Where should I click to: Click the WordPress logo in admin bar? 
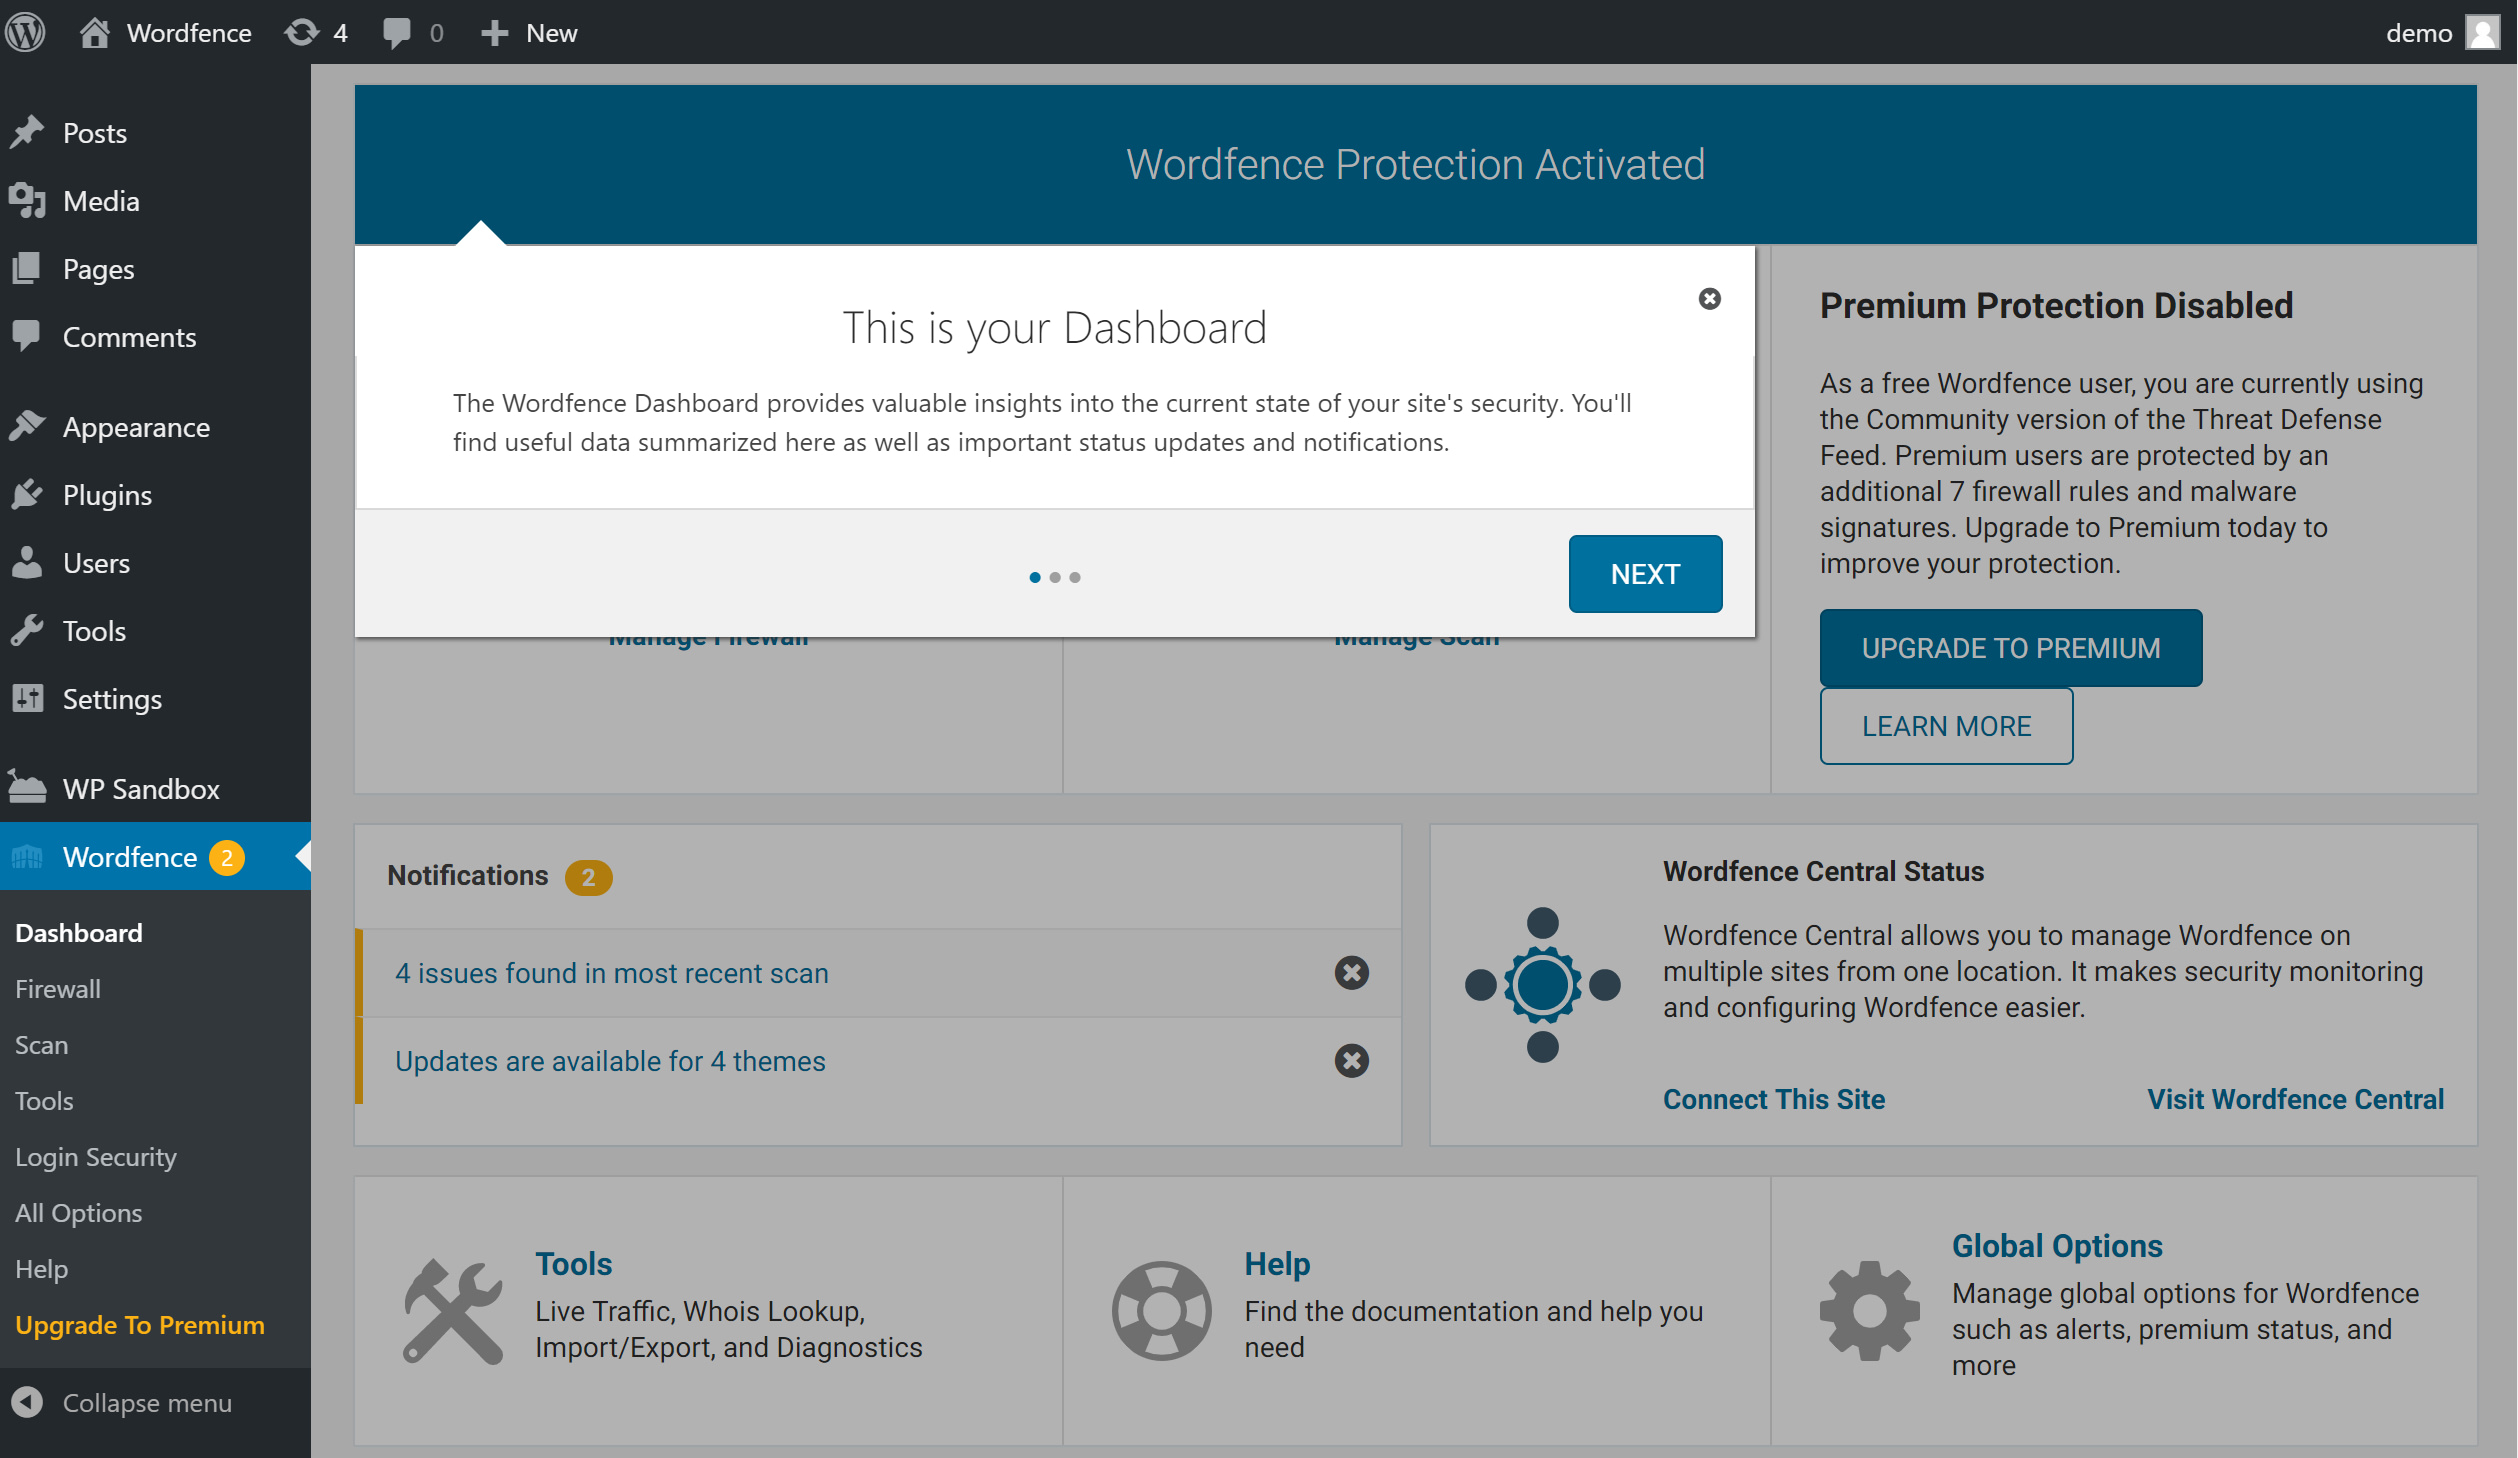26,32
